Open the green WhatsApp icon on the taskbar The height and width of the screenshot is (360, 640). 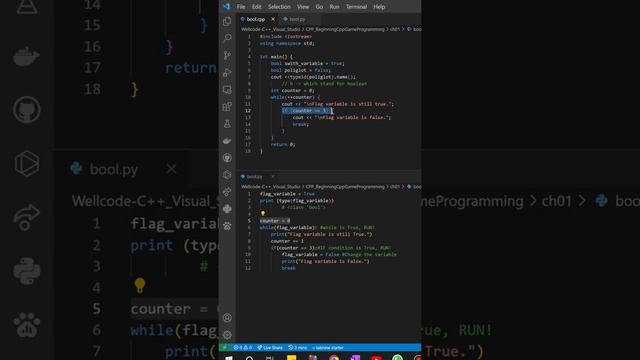coord(397,358)
